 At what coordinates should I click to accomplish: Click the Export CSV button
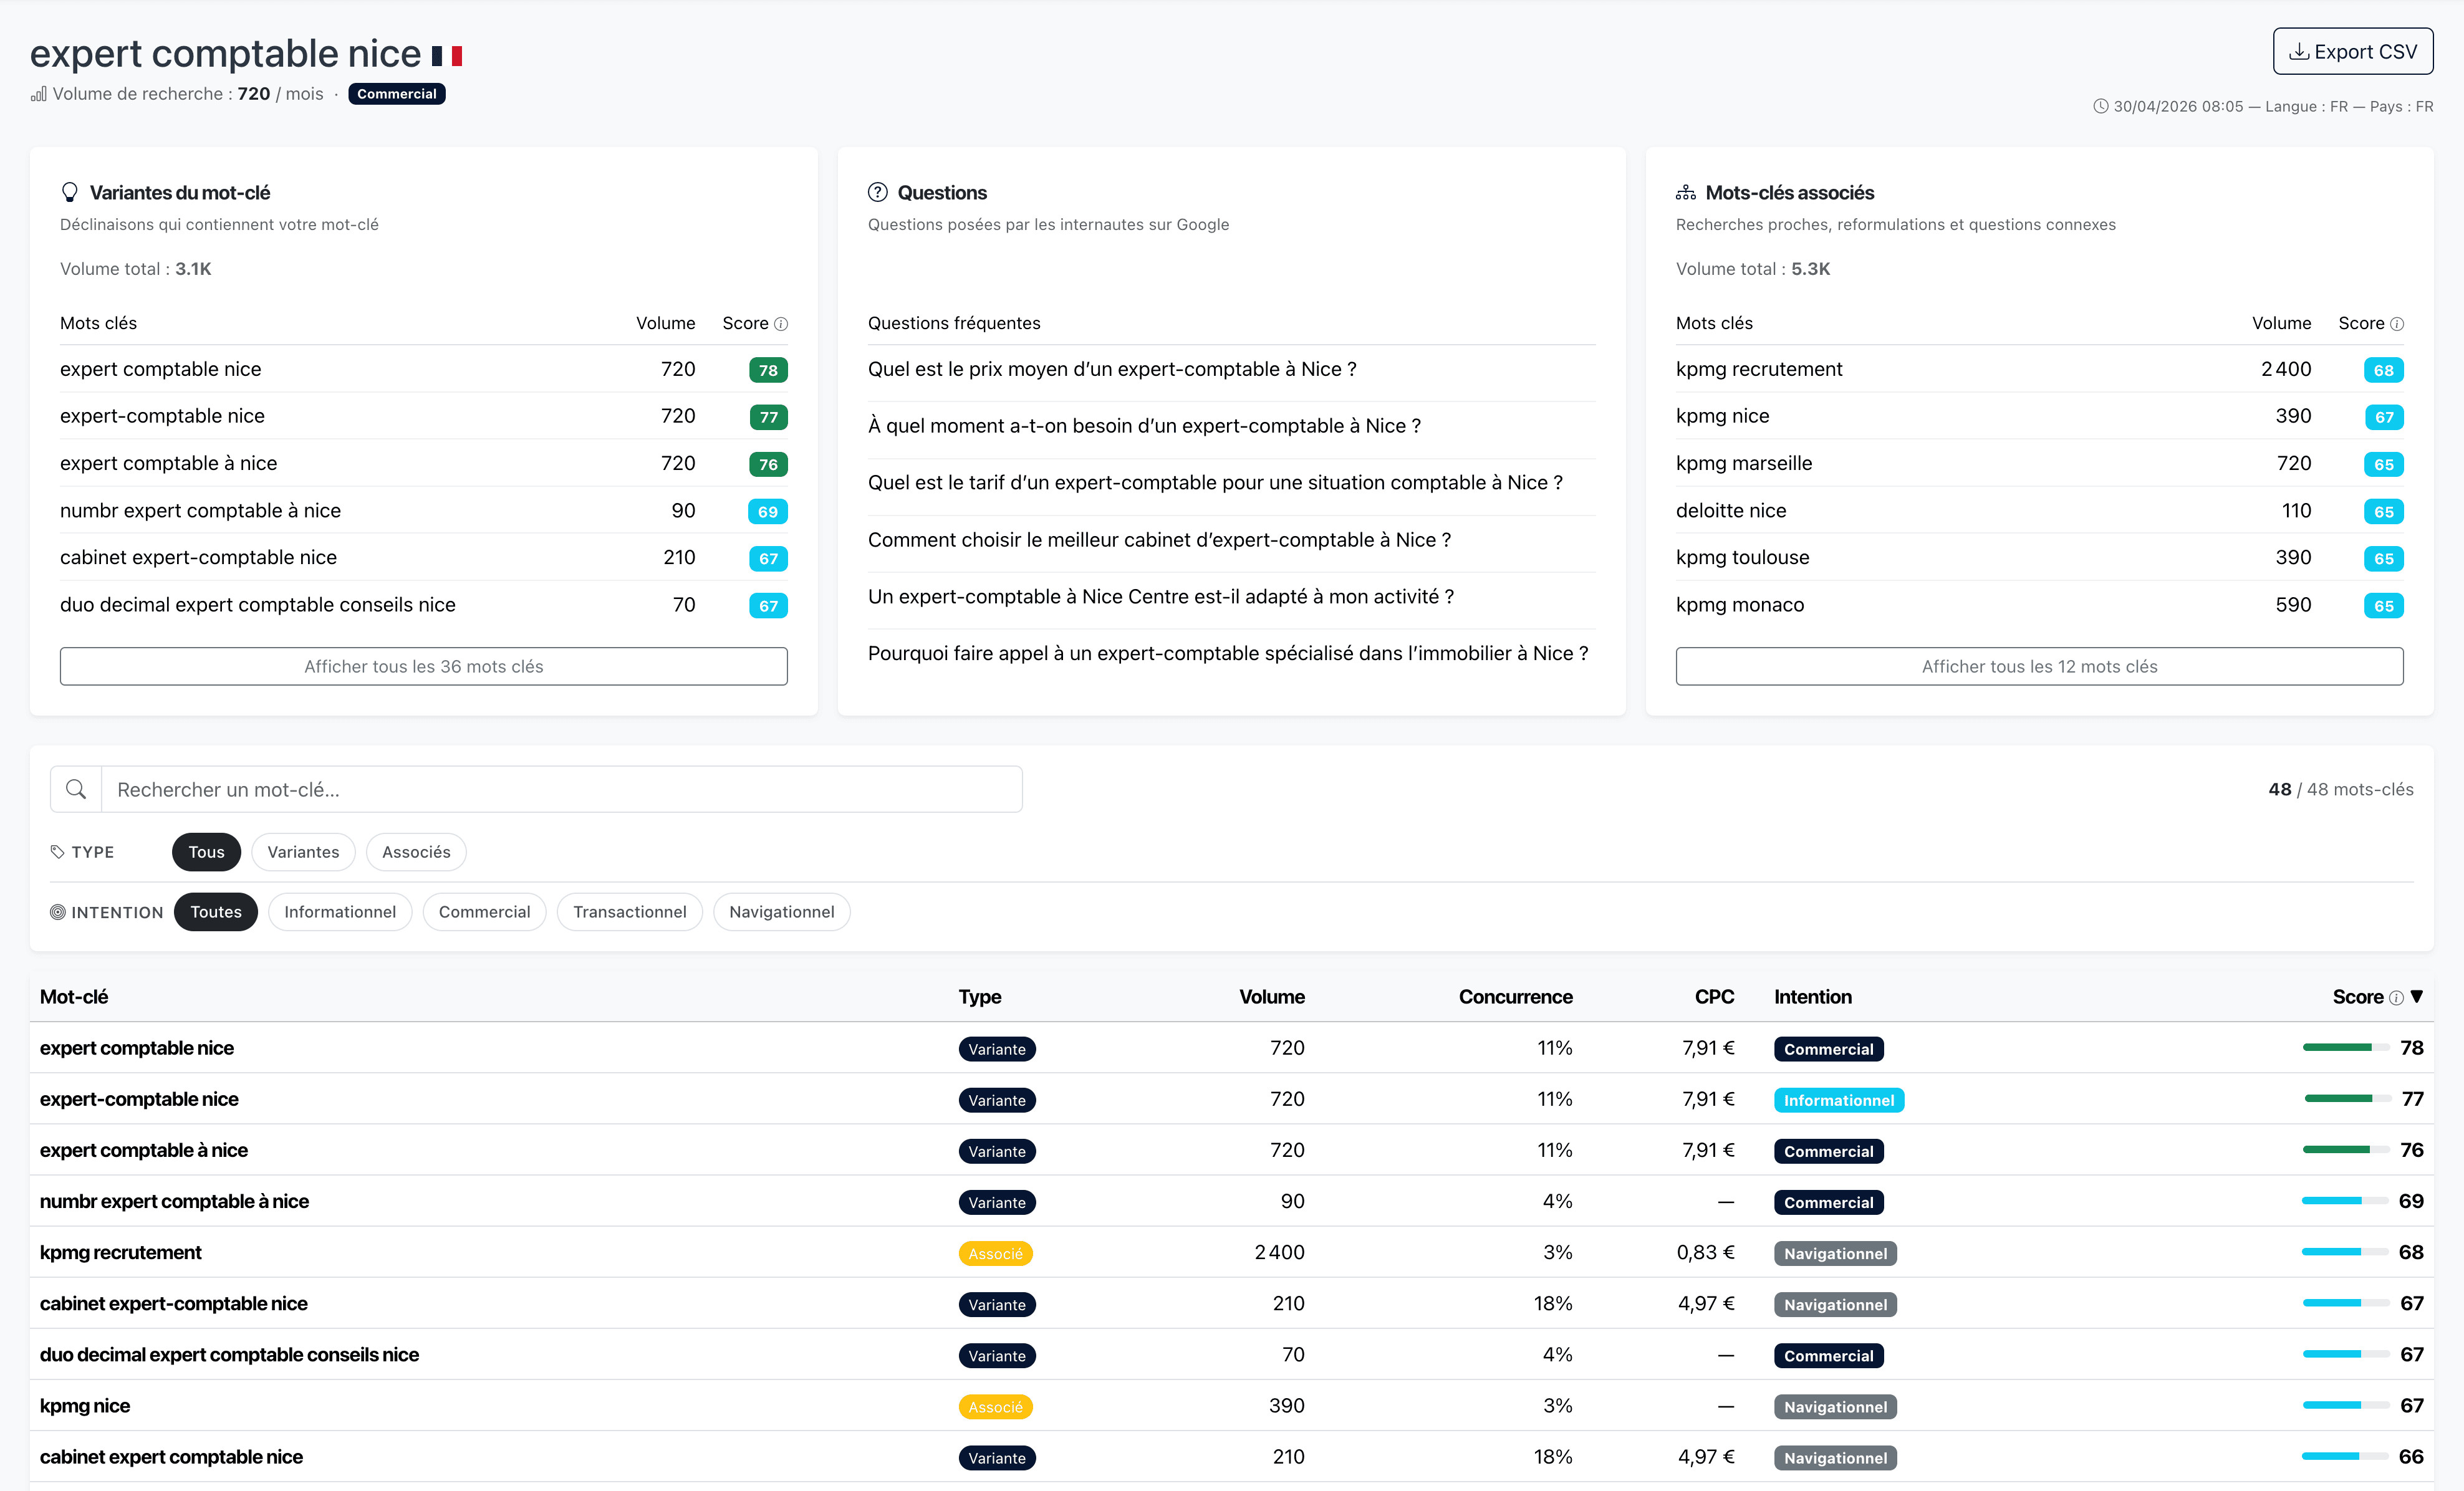point(2353,51)
